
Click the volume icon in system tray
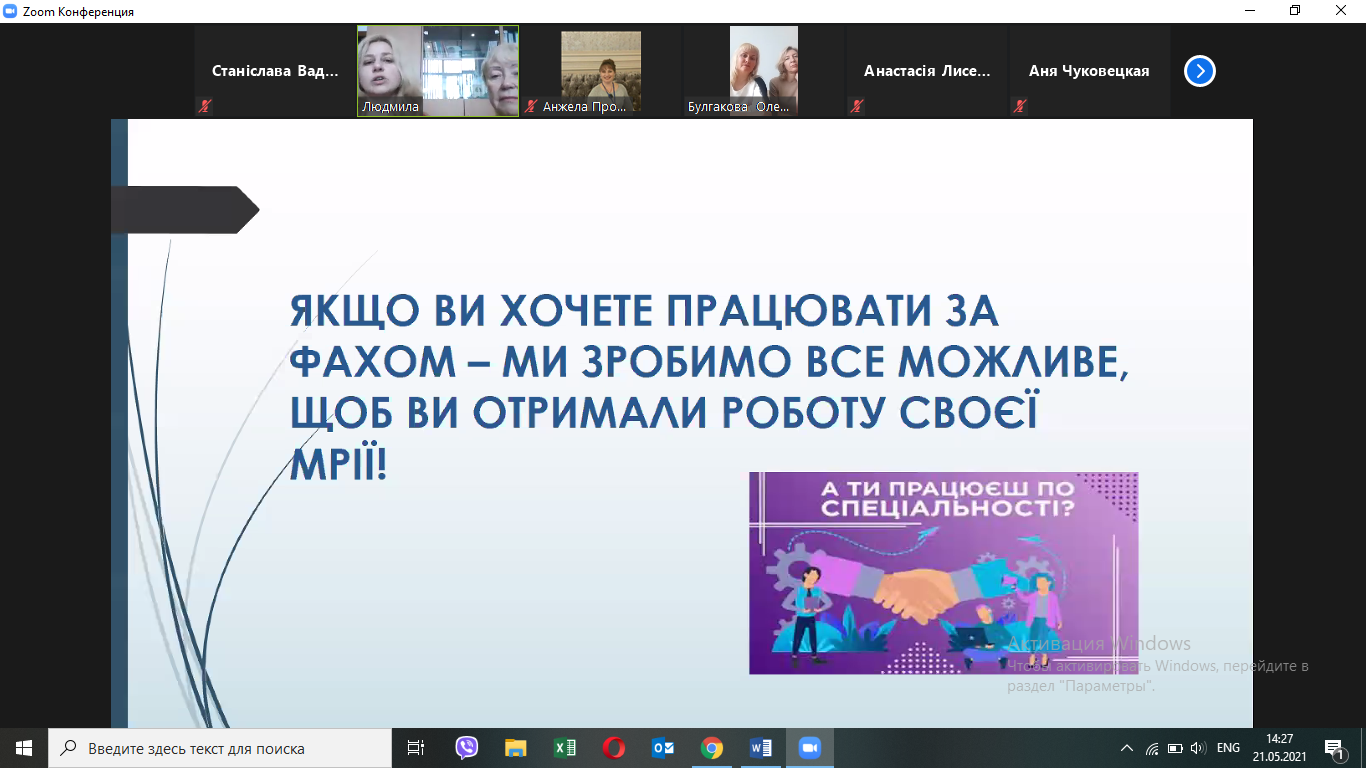pos(1198,748)
